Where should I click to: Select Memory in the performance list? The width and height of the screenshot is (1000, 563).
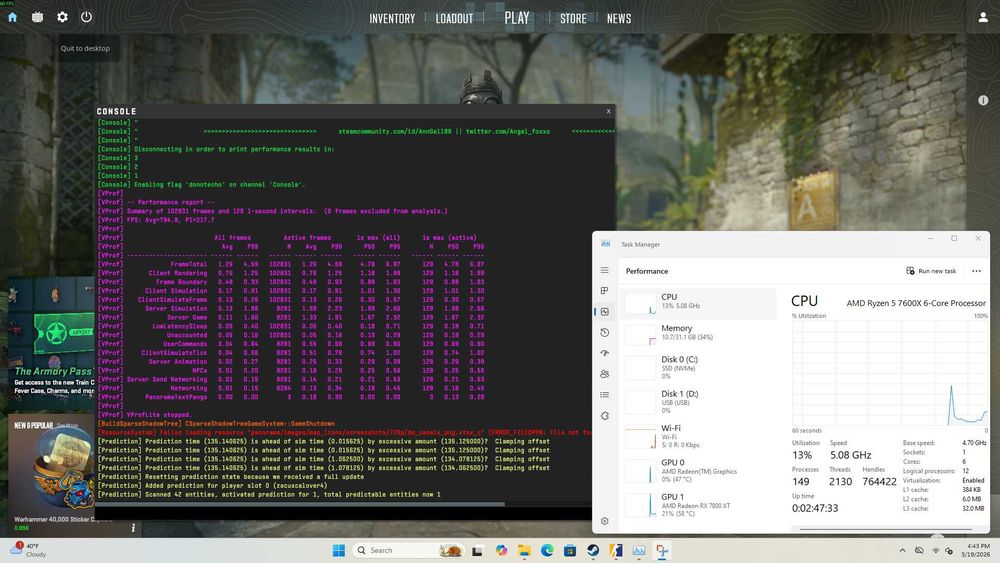[698, 333]
